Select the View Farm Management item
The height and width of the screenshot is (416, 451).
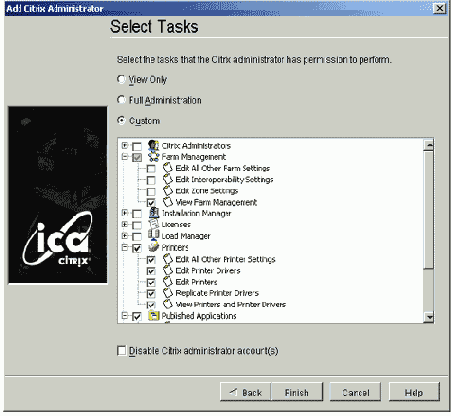[x=216, y=202]
